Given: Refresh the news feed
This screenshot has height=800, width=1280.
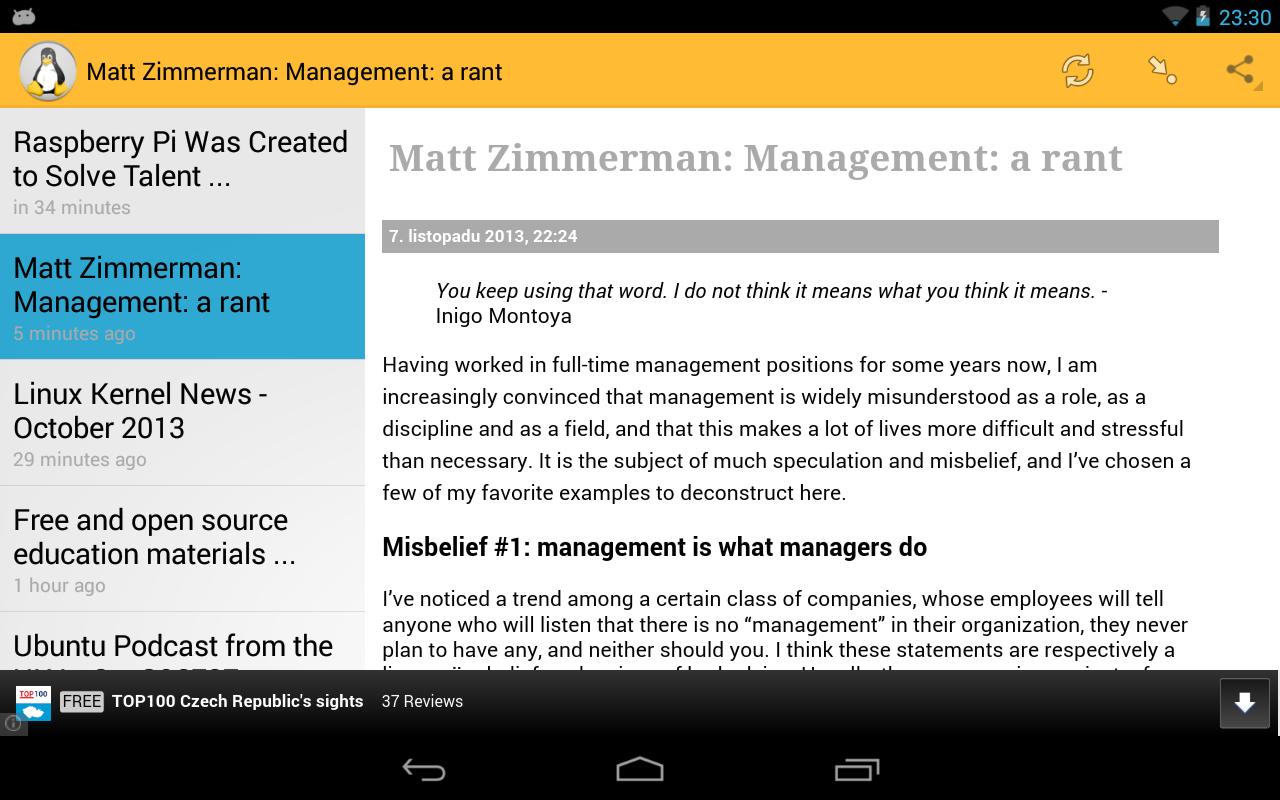Looking at the screenshot, I should click(1077, 71).
